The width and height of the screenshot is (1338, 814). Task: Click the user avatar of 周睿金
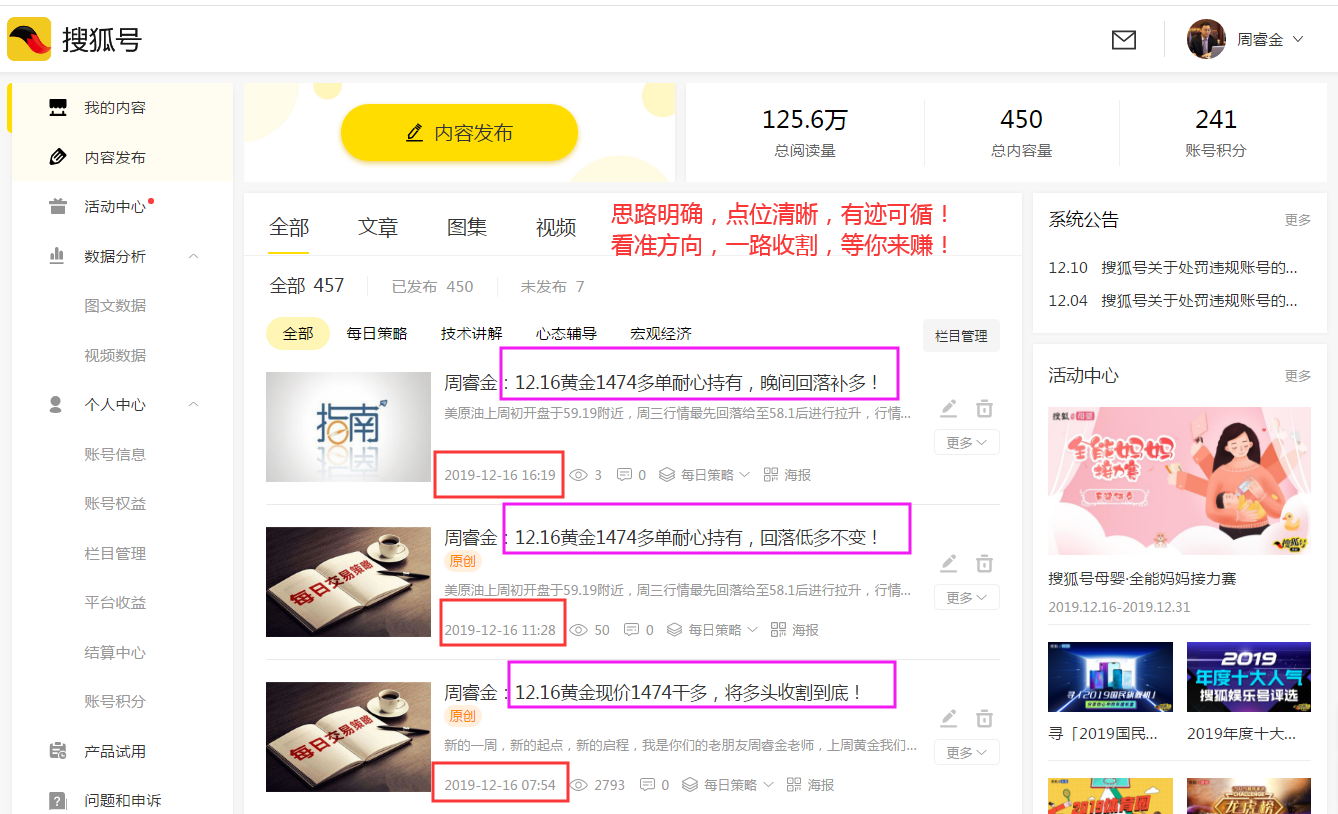[1206, 39]
